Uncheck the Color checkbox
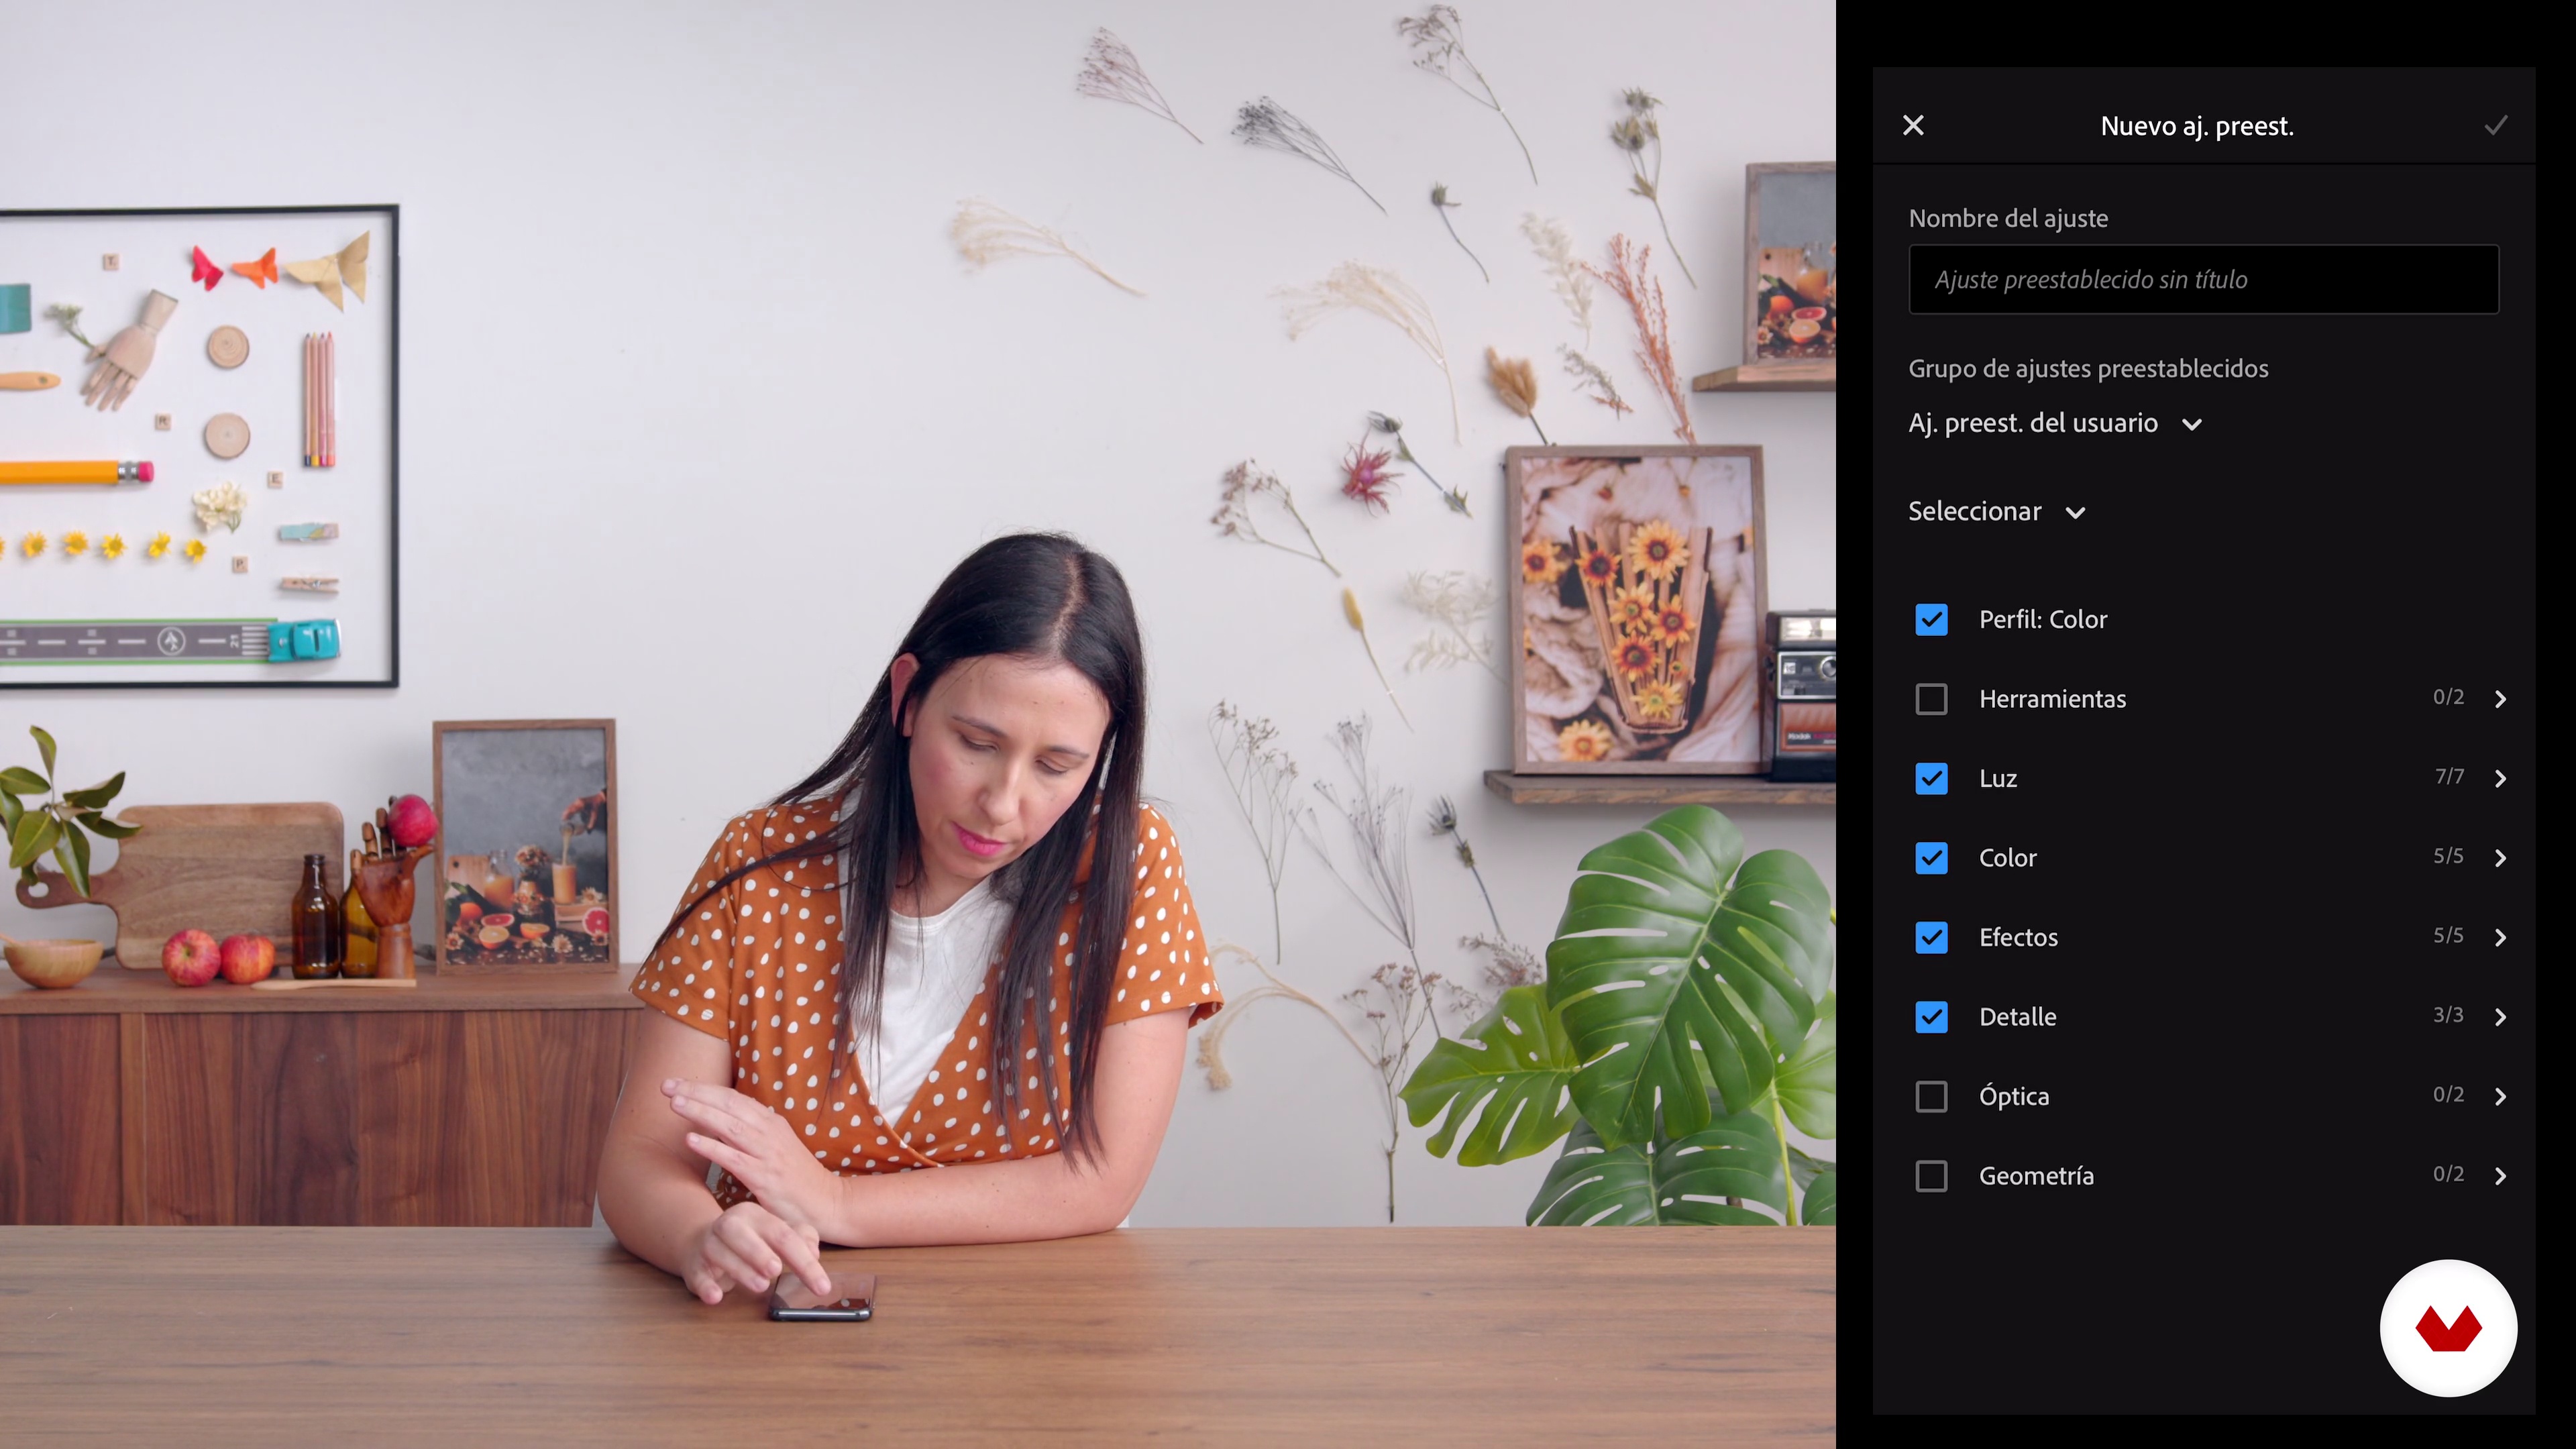This screenshot has width=2576, height=1449. 1931,858
